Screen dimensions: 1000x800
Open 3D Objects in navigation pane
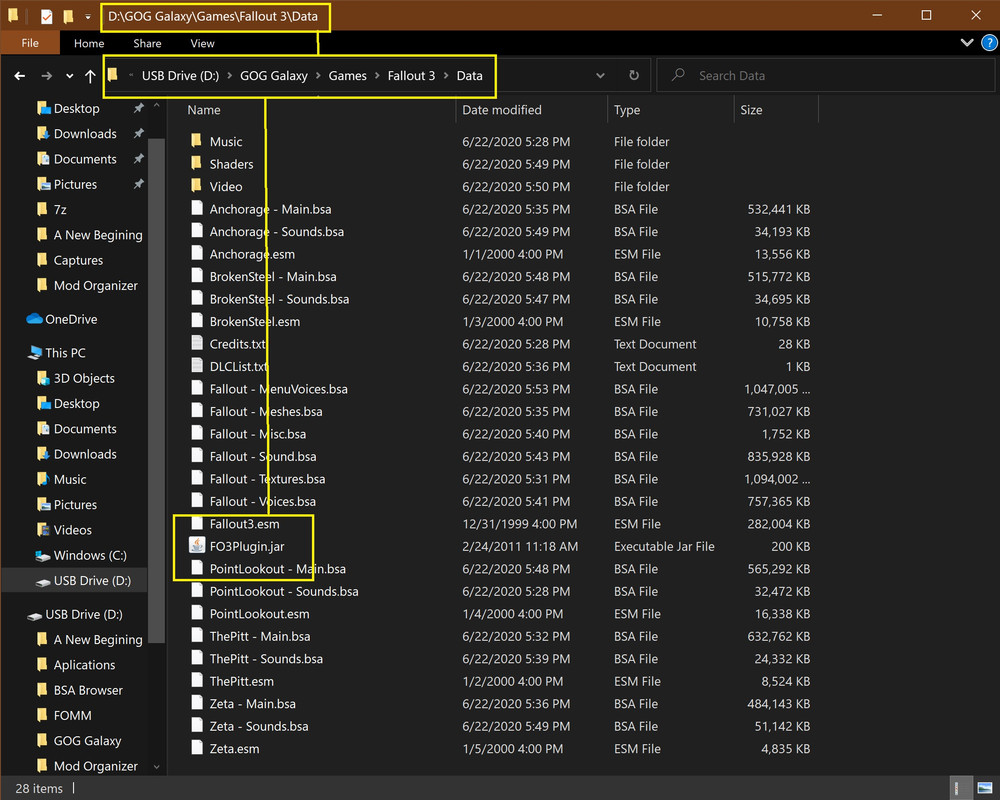tap(84, 378)
